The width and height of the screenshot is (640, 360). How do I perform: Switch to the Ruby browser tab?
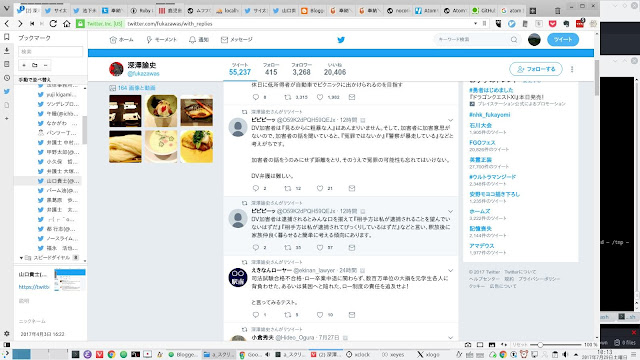[141, 11]
